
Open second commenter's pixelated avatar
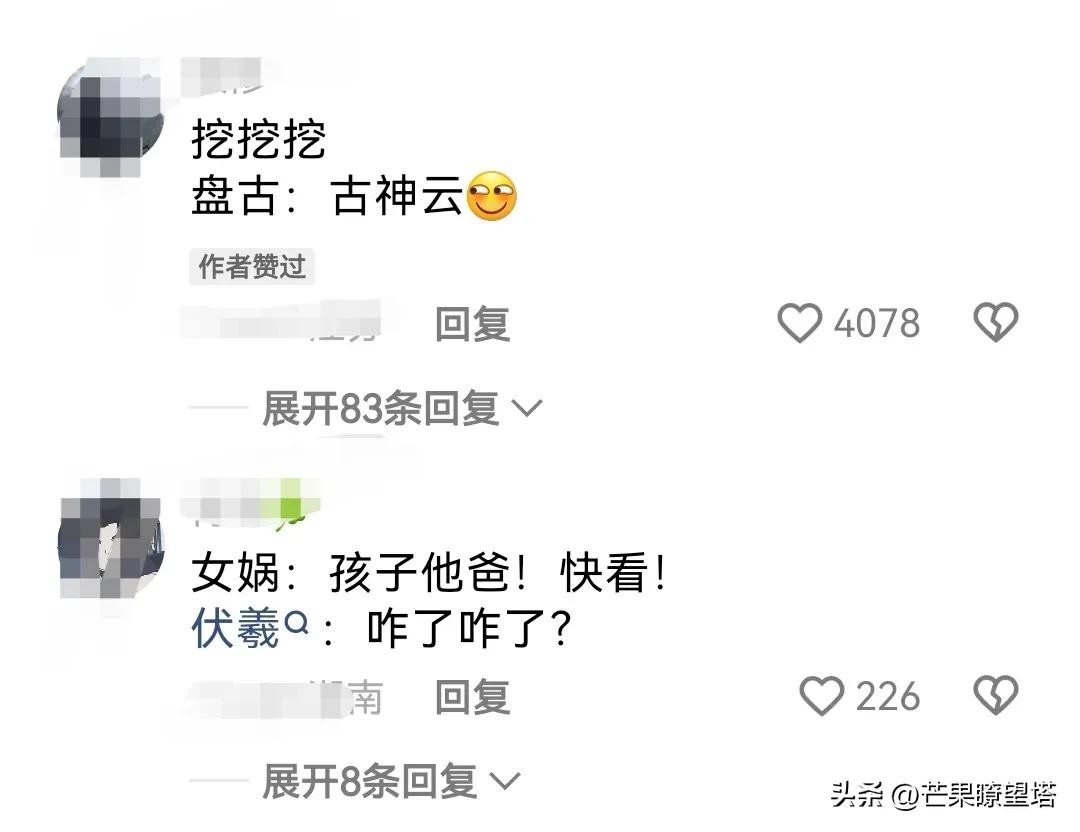click(112, 539)
